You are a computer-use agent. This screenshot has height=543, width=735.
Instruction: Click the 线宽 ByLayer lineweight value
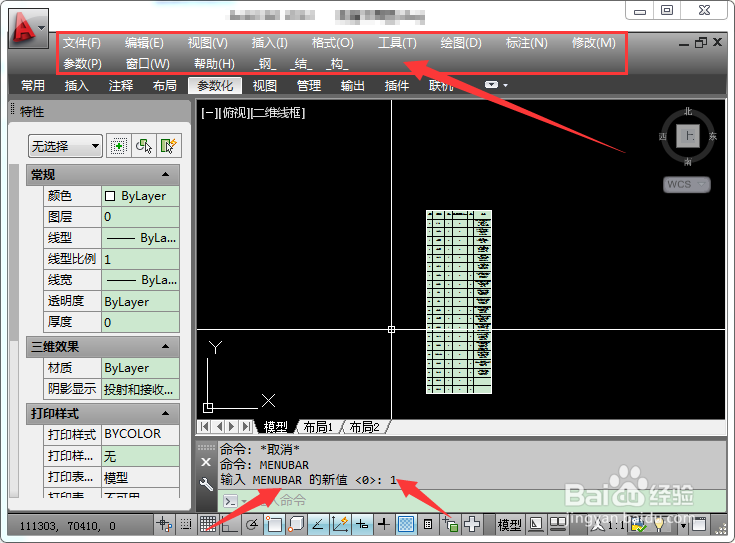140,280
